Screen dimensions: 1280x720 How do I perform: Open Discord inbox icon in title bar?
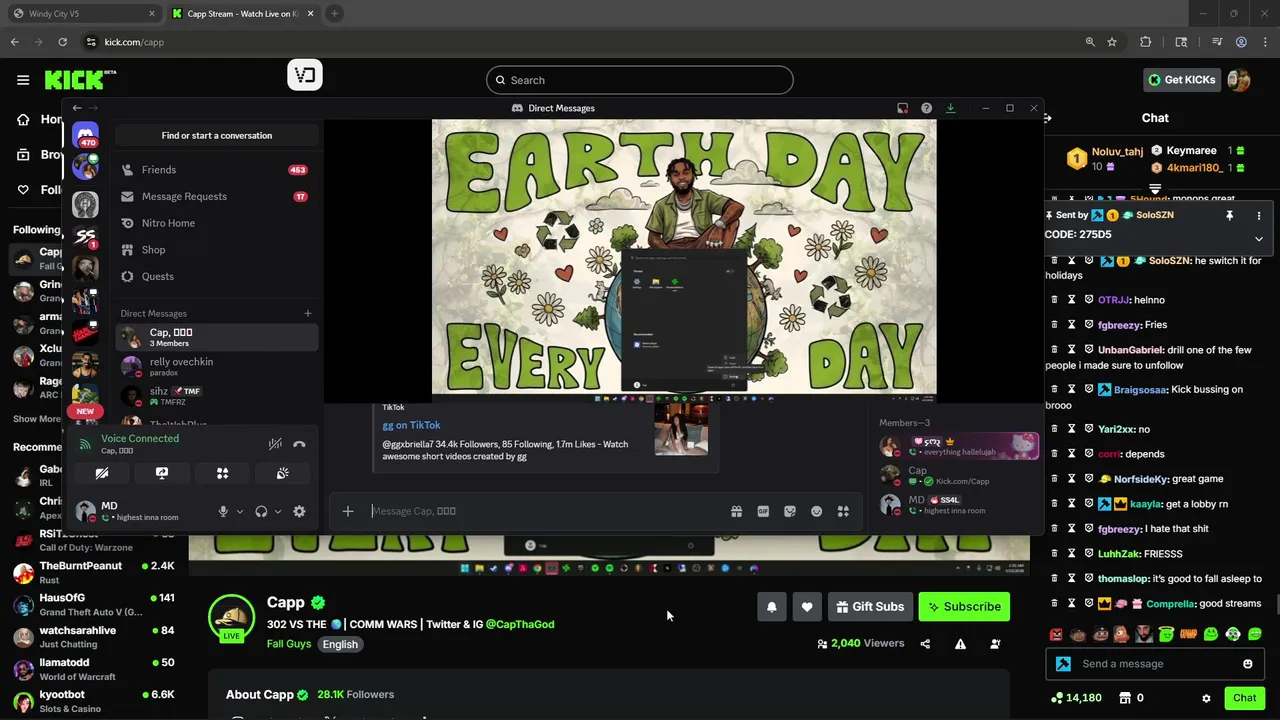click(902, 108)
